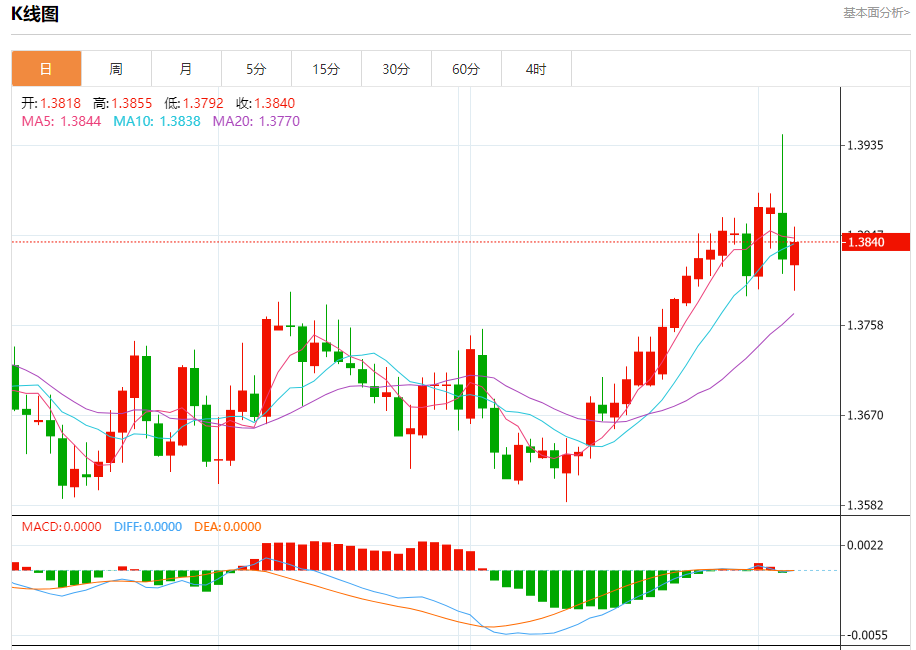Select the 60分 timeframe tab

click(467, 69)
